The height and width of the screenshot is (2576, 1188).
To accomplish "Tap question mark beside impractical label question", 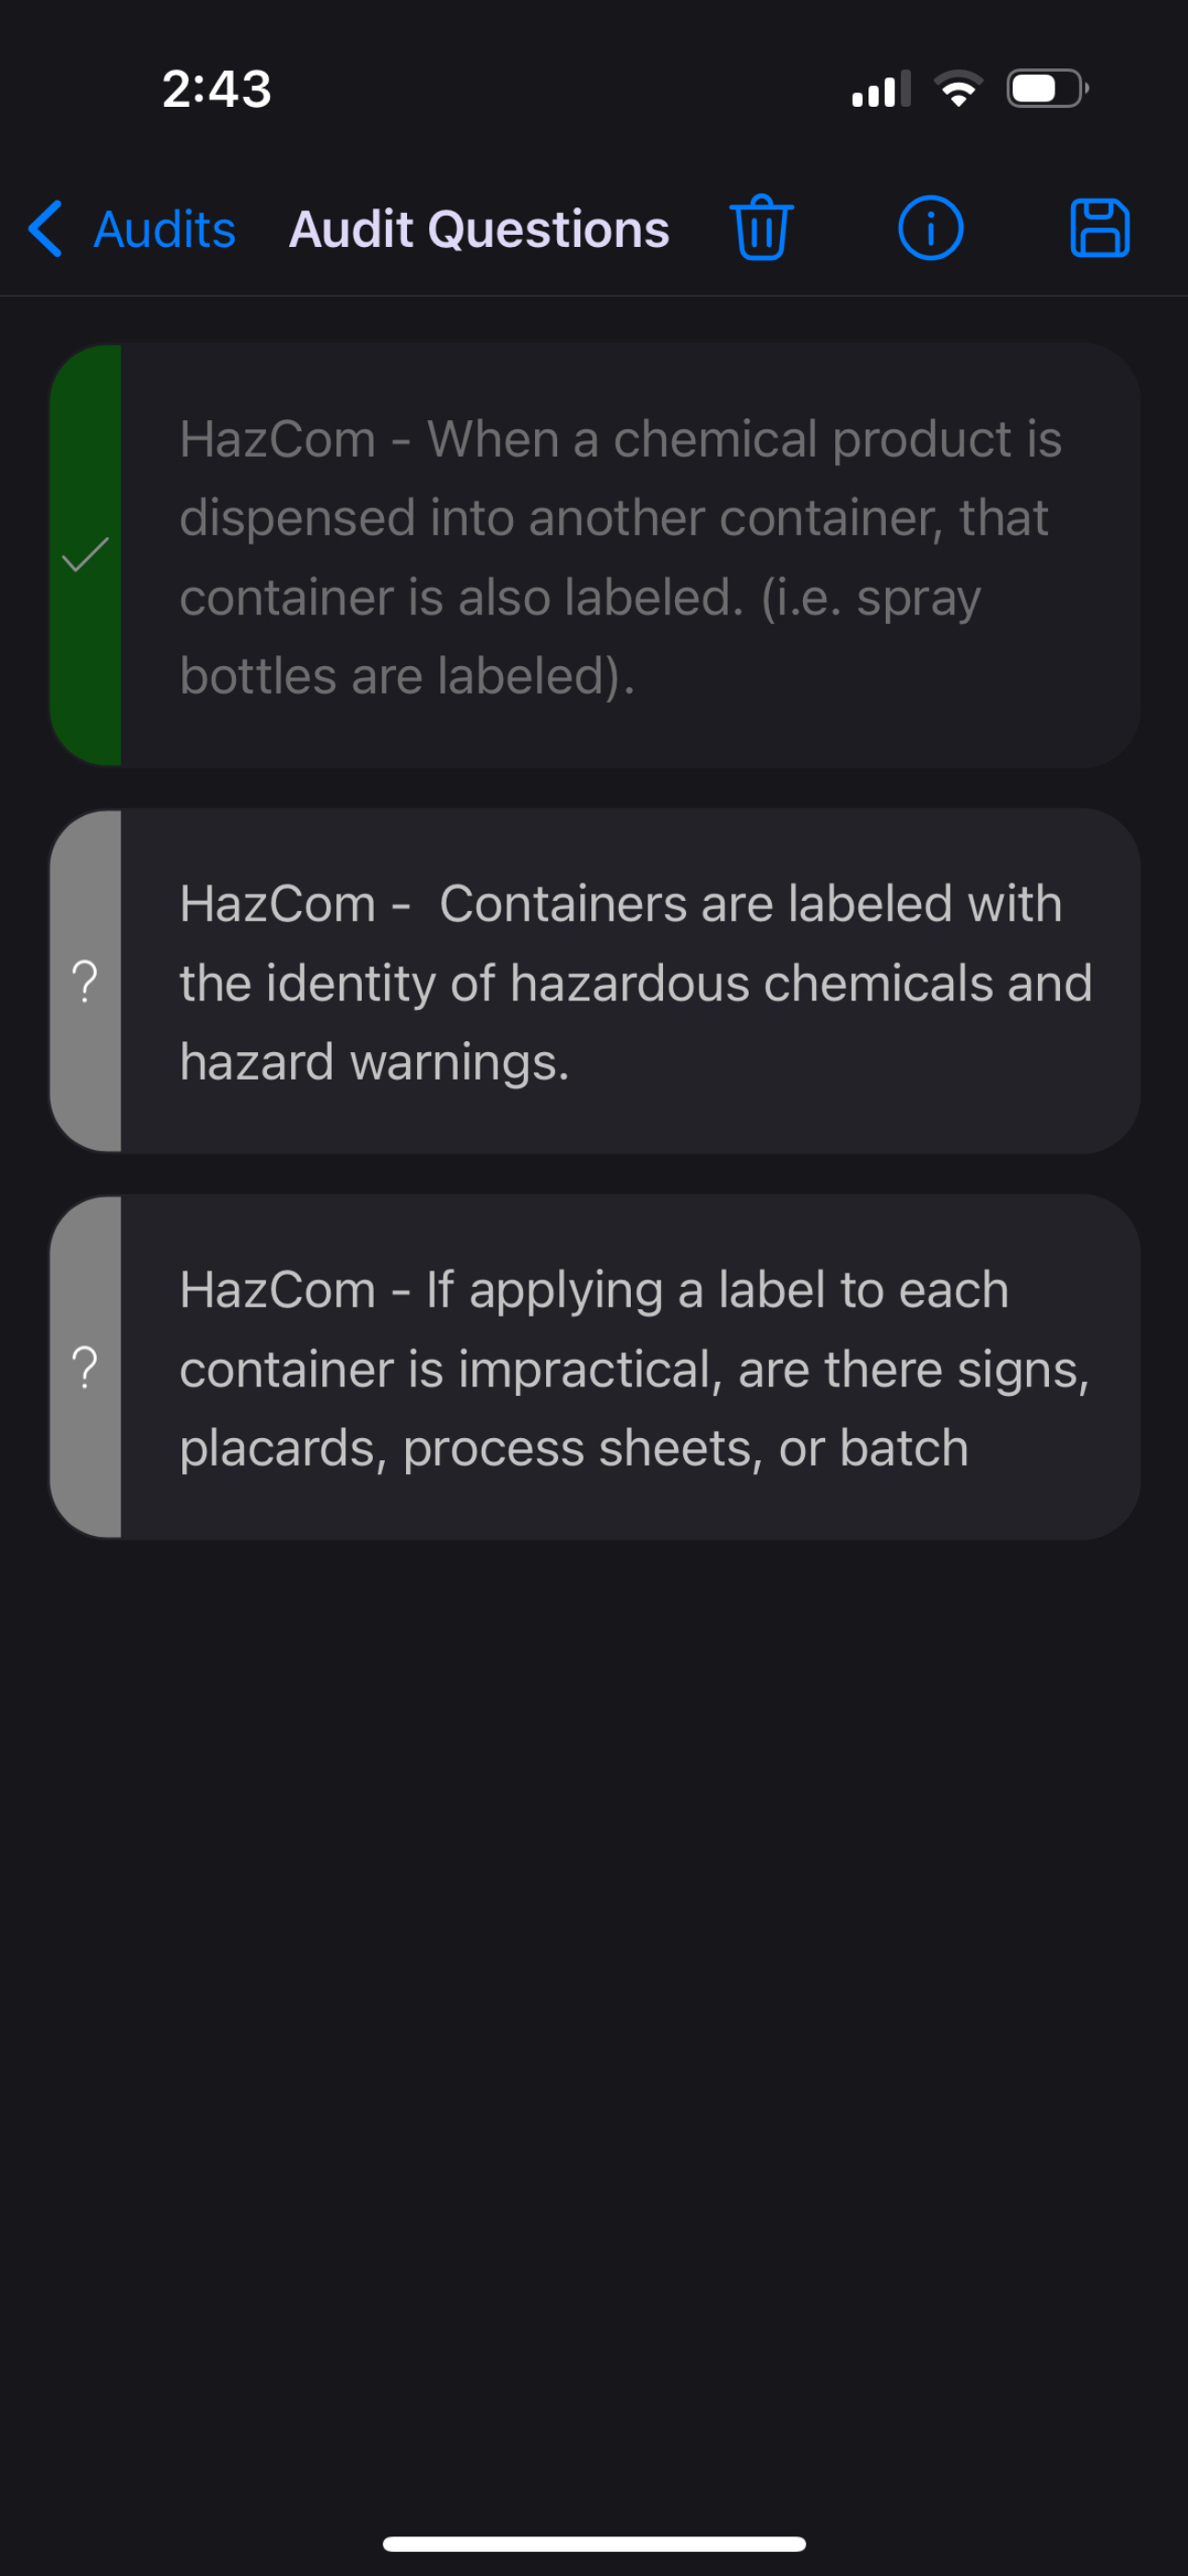I will 86,1367.
